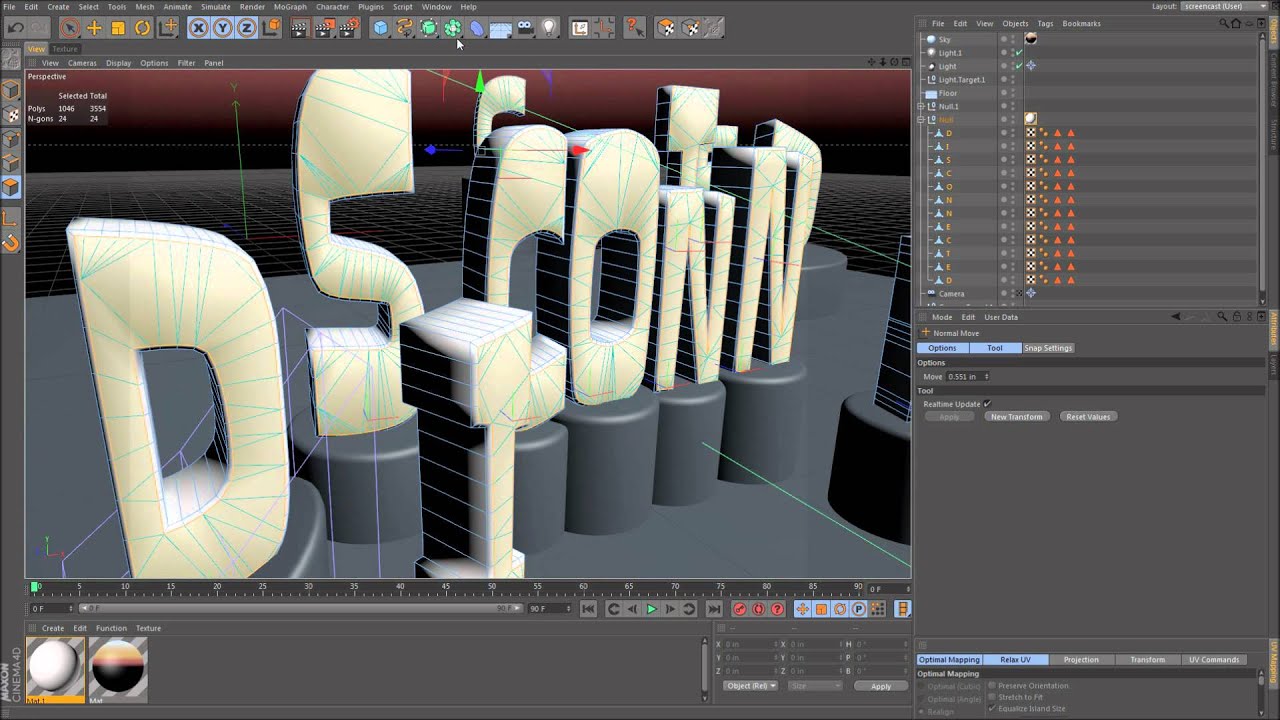Click the record keyframe button
The height and width of the screenshot is (720, 1280).
(x=740, y=609)
